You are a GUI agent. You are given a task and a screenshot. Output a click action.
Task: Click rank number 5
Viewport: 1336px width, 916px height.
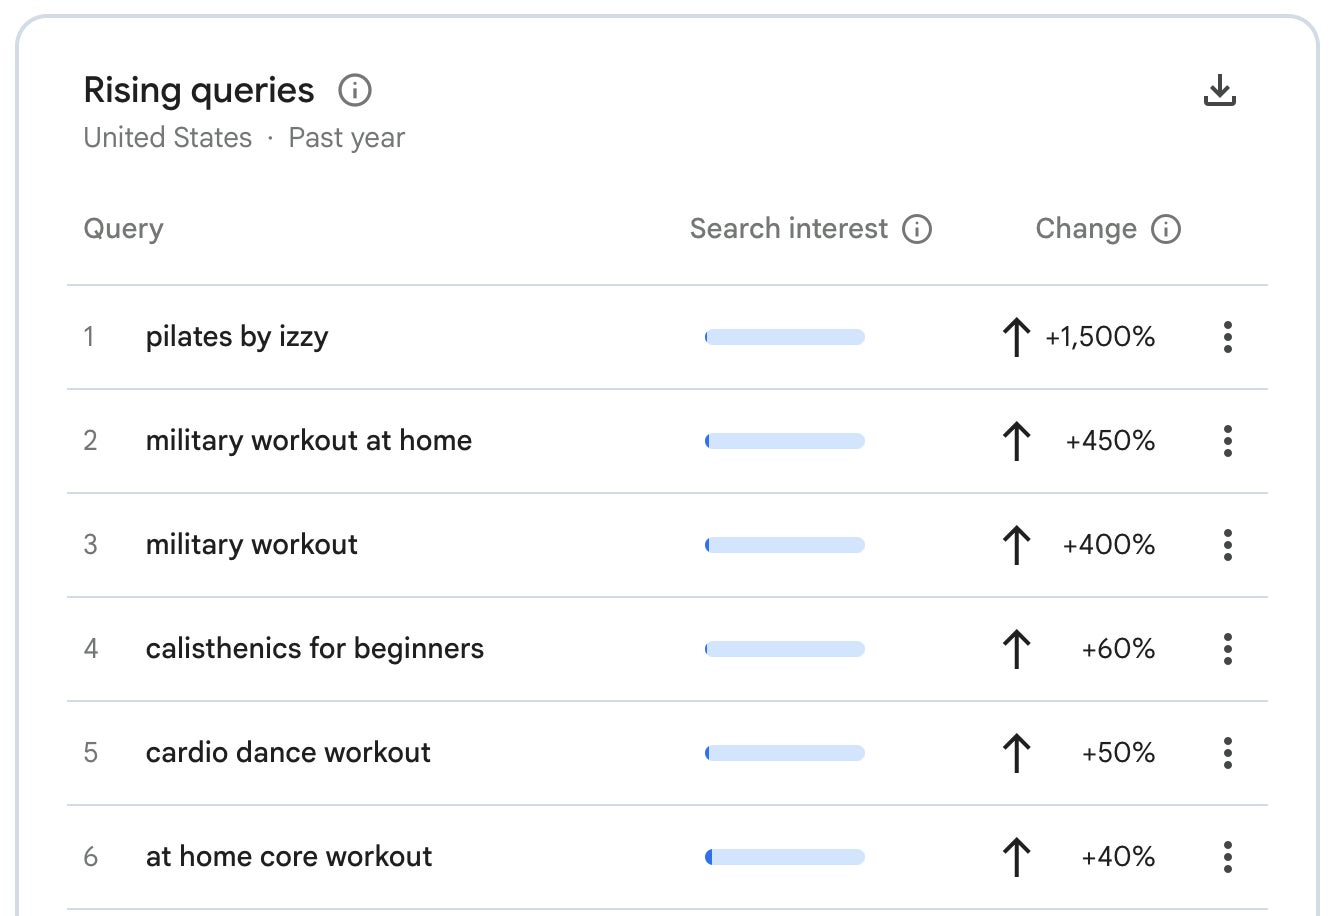click(90, 753)
